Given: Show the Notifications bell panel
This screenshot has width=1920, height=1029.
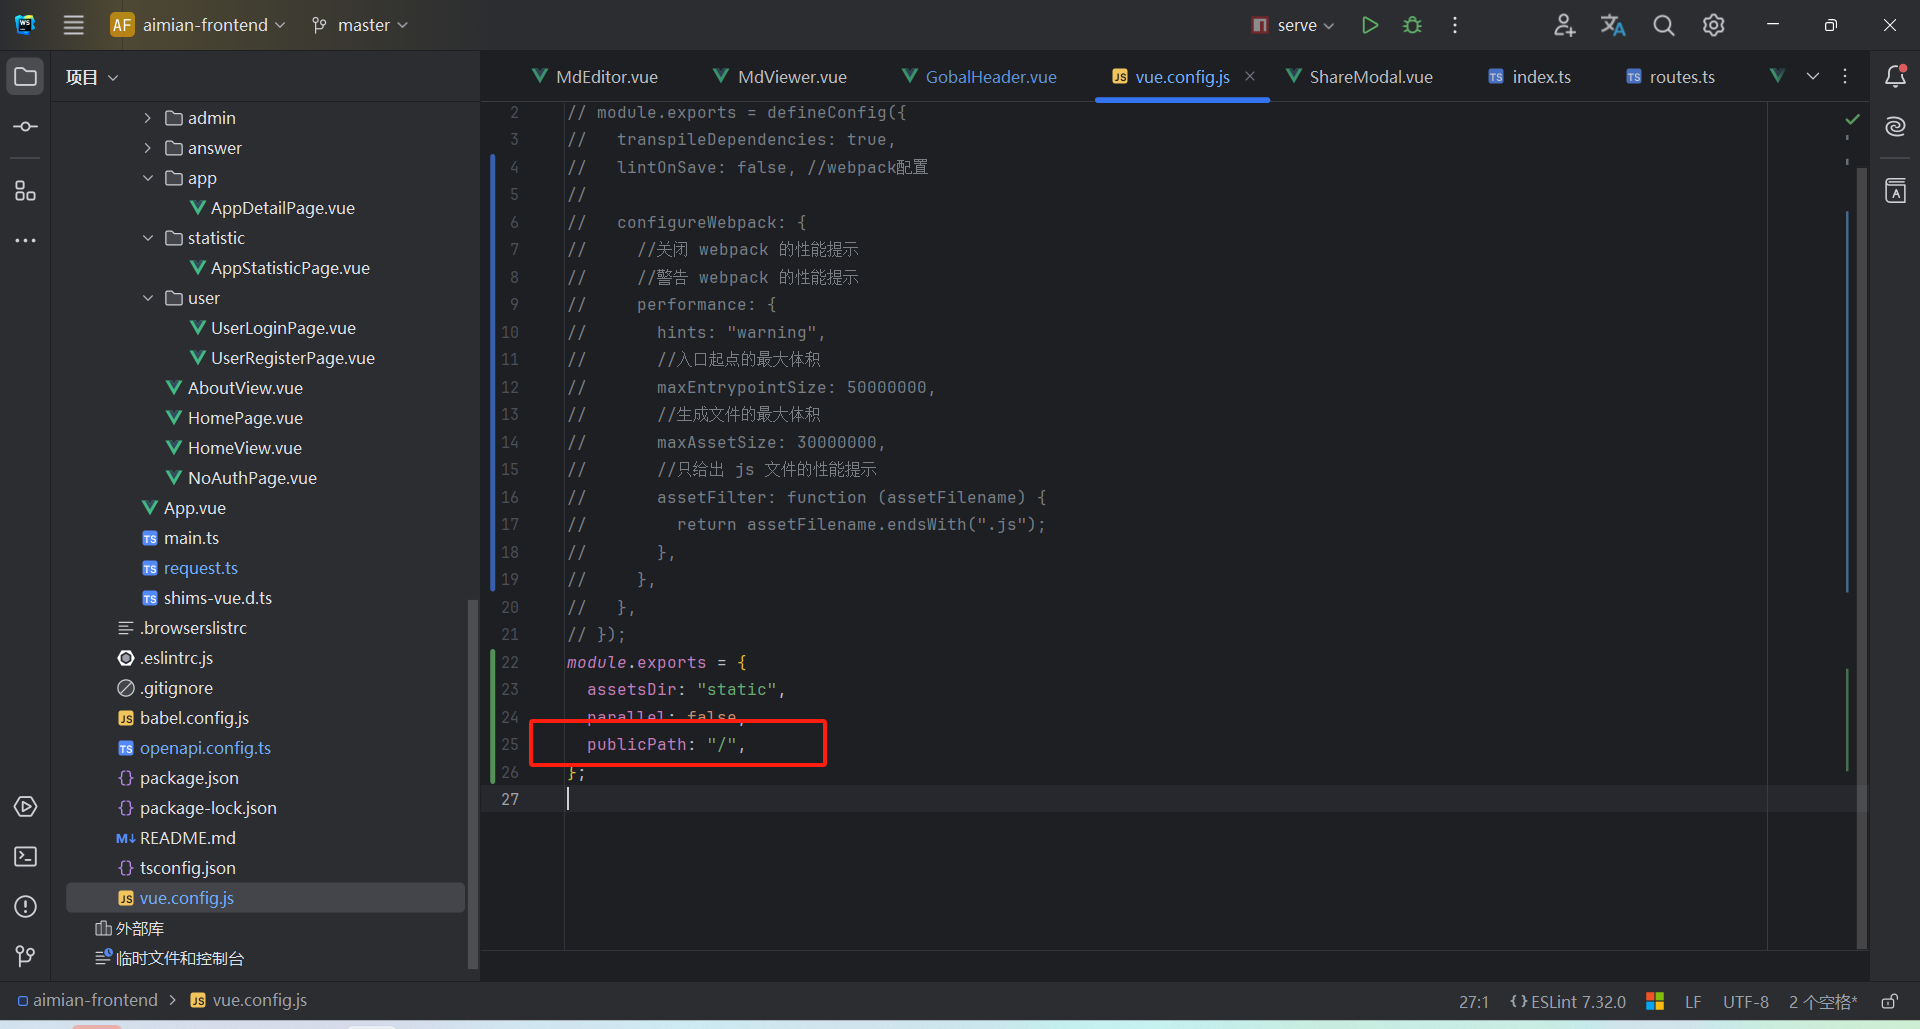Looking at the screenshot, I should pyautogui.click(x=1895, y=77).
